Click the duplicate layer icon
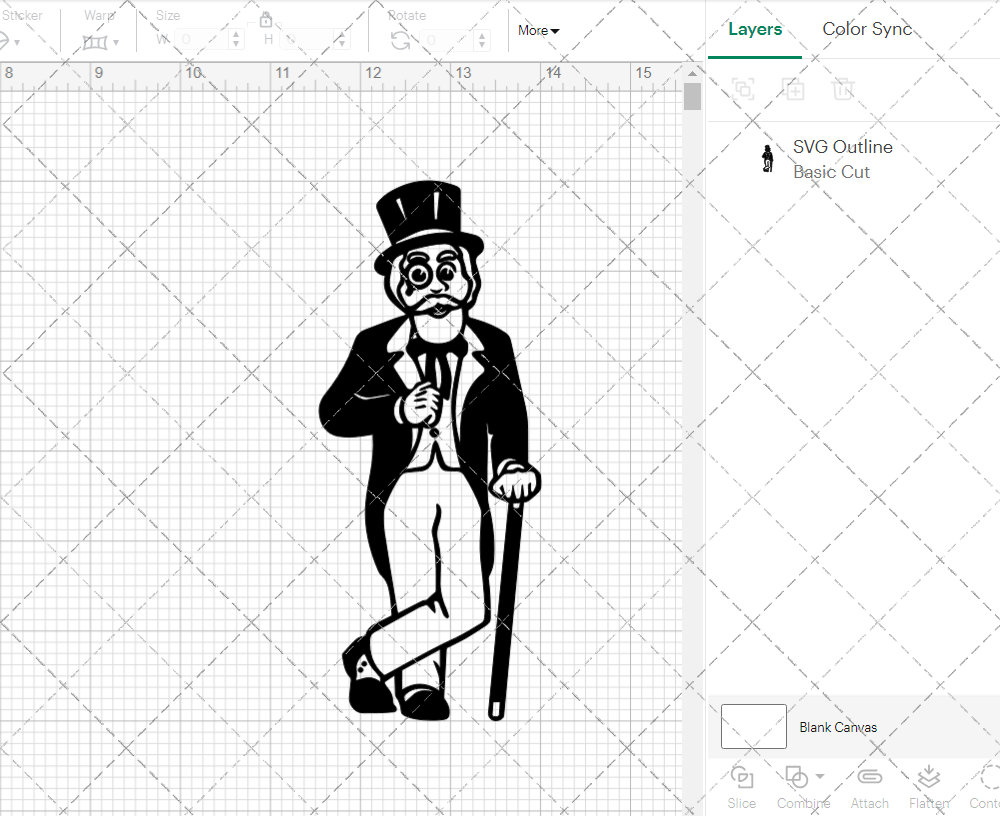 [x=794, y=89]
